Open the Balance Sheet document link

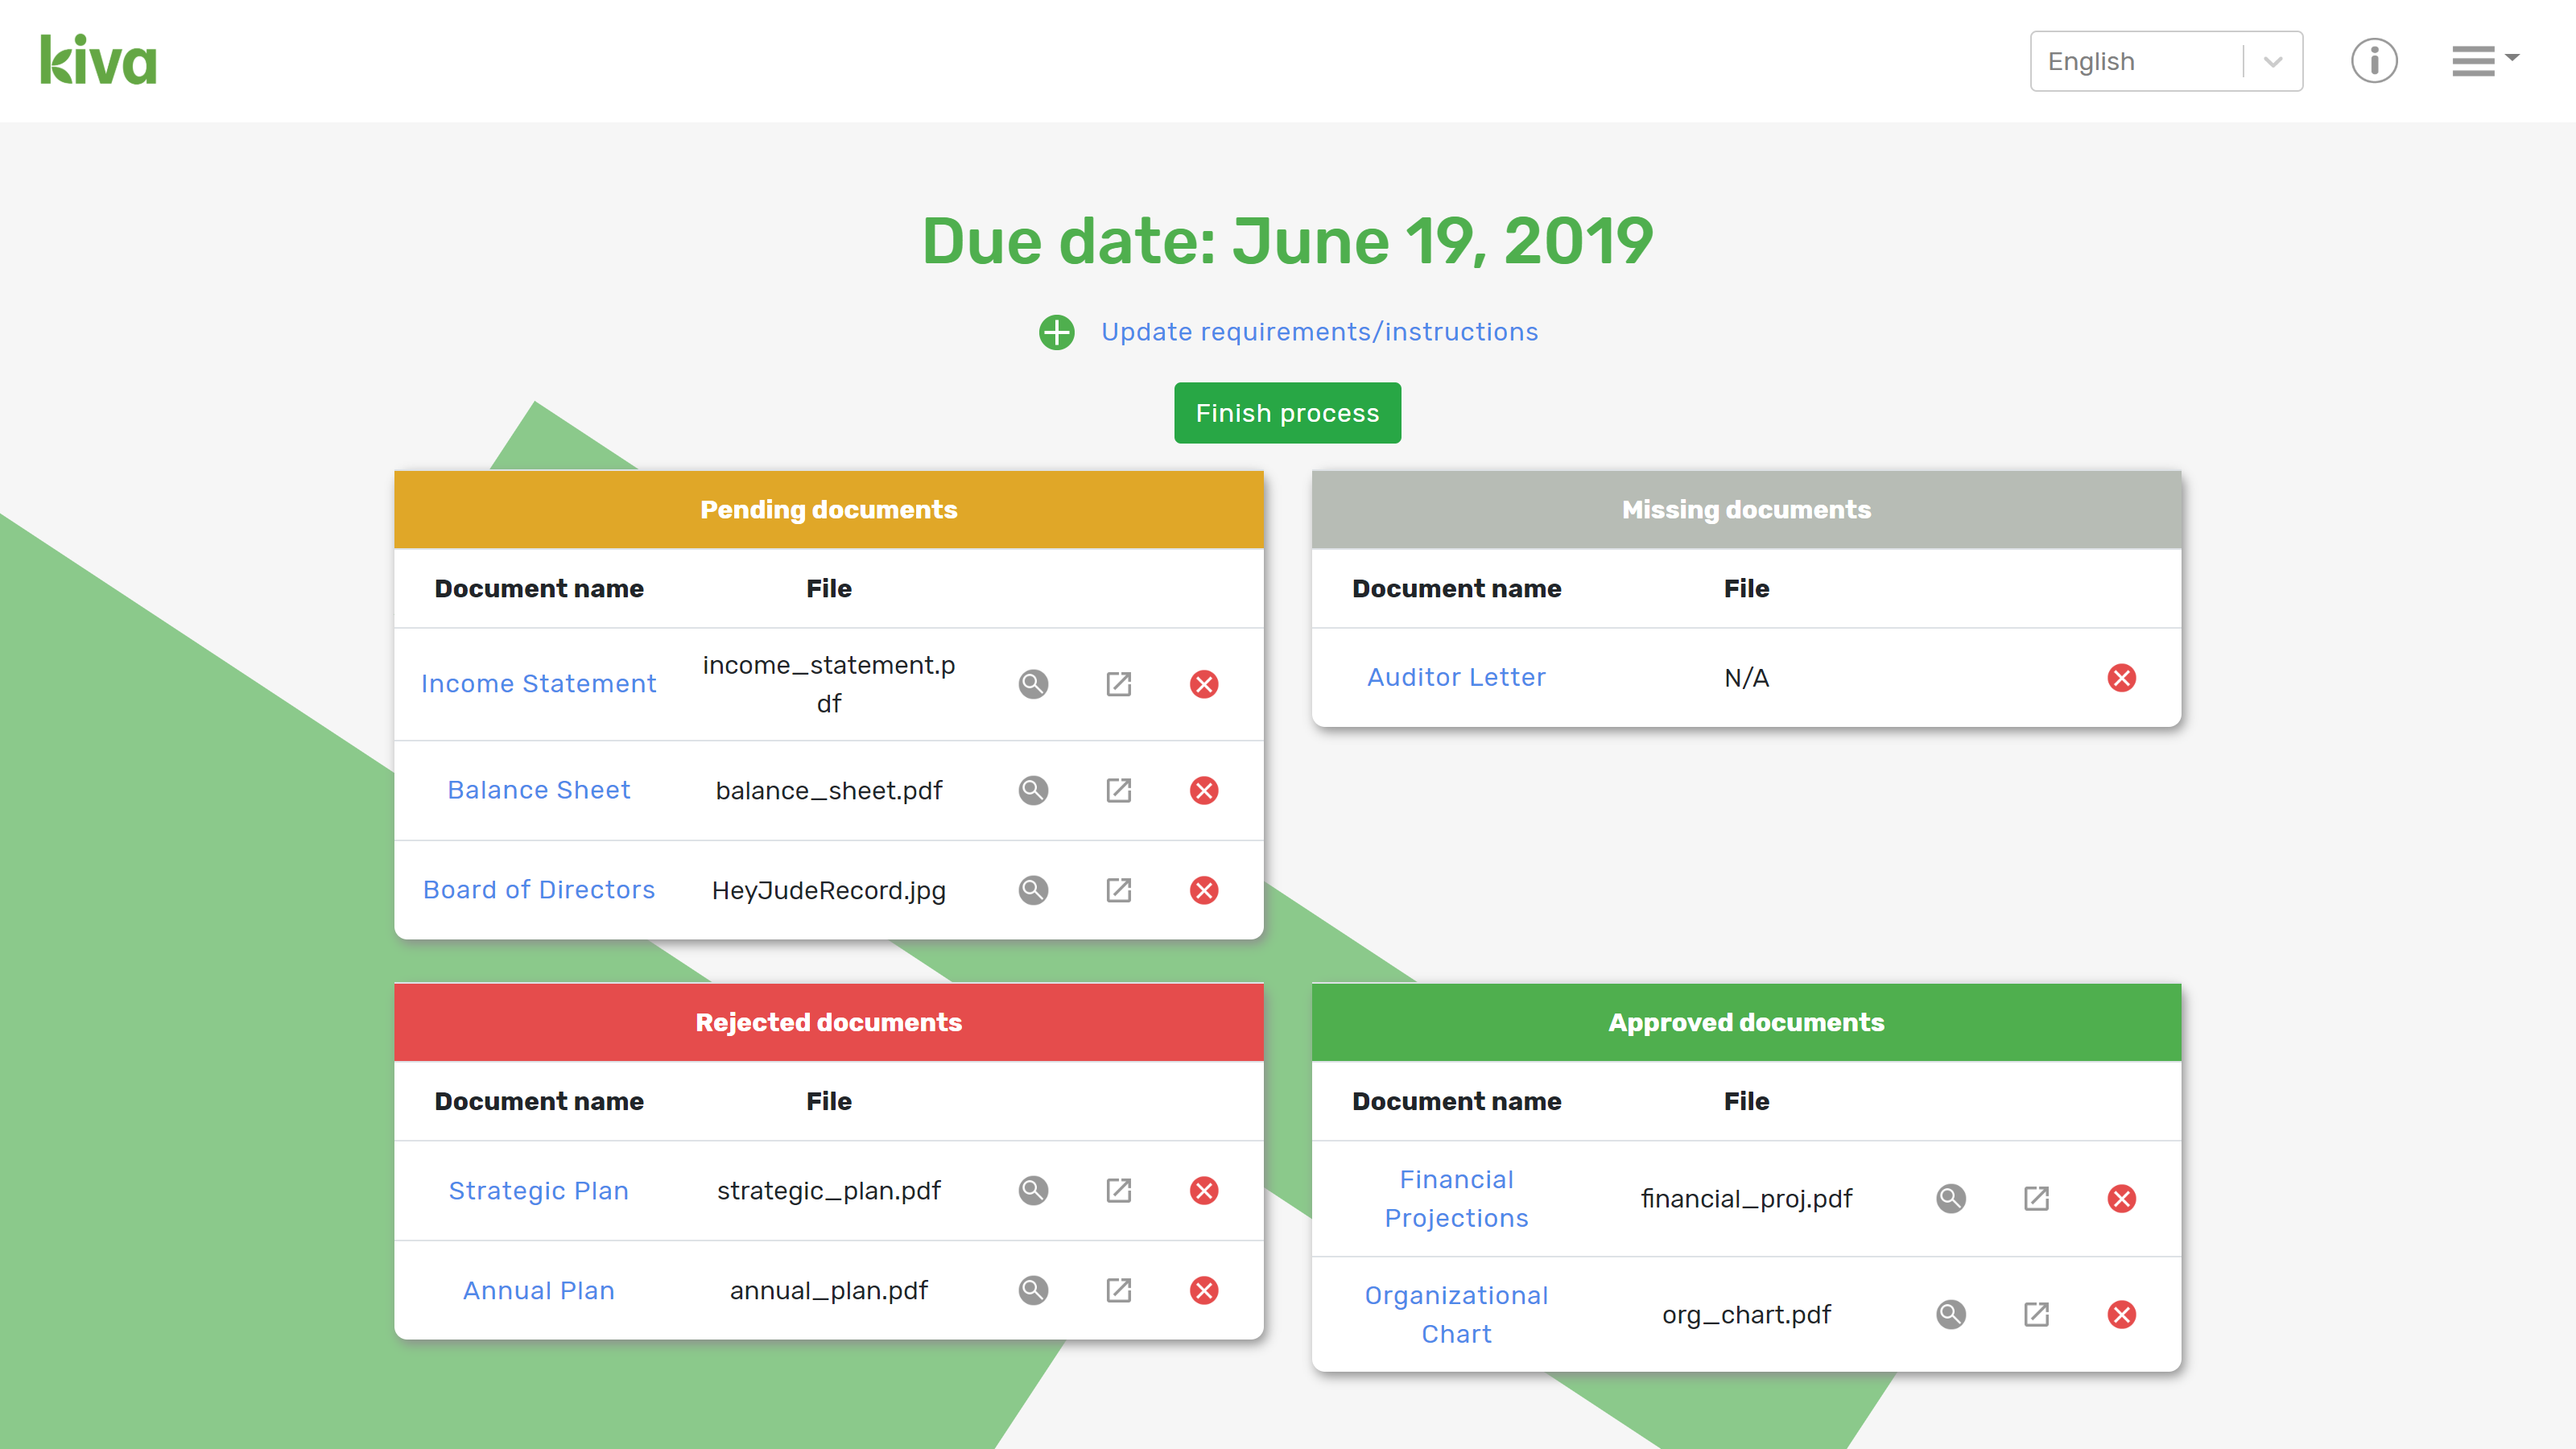coord(538,790)
